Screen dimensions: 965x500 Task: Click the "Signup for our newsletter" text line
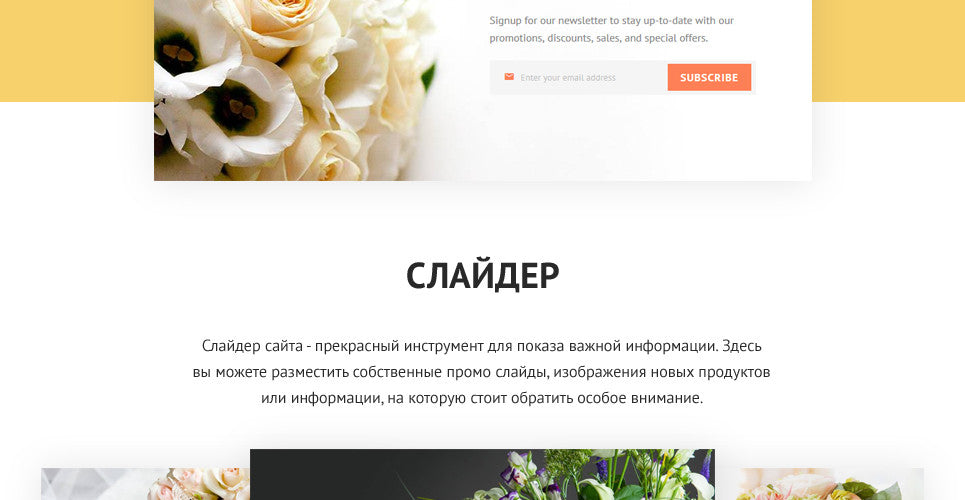(611, 20)
